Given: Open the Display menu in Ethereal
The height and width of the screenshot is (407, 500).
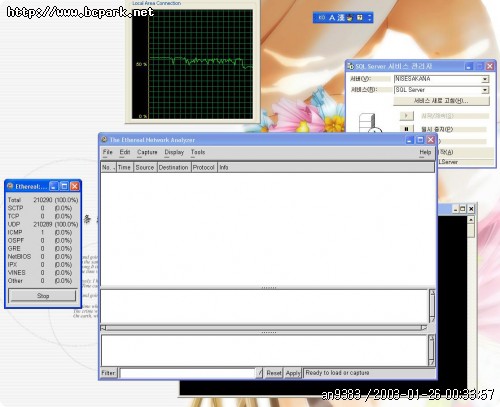Looking at the screenshot, I should click(x=174, y=152).
